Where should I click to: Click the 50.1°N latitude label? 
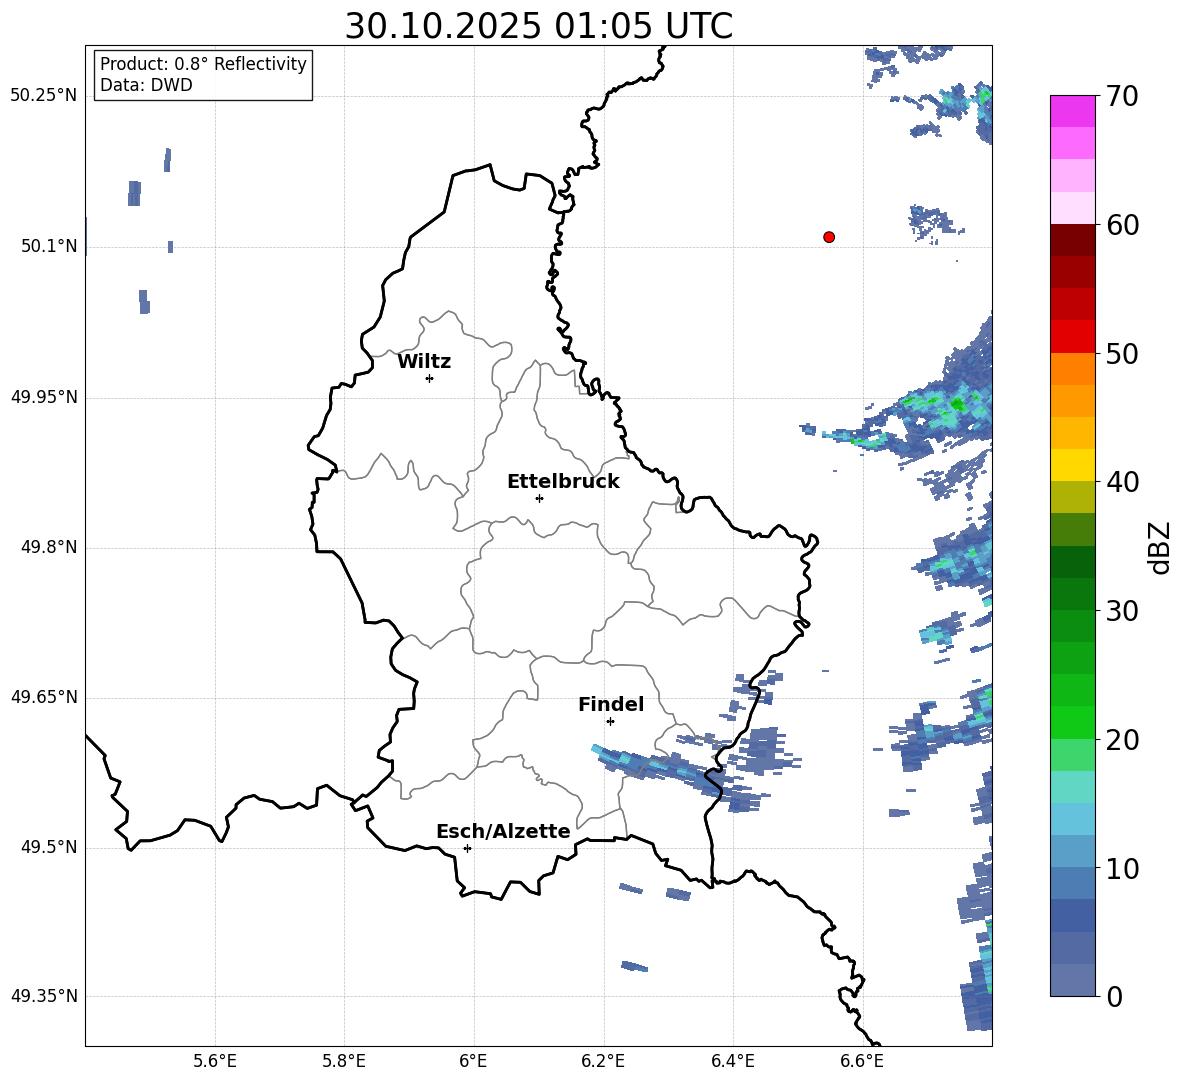[x=49, y=247]
